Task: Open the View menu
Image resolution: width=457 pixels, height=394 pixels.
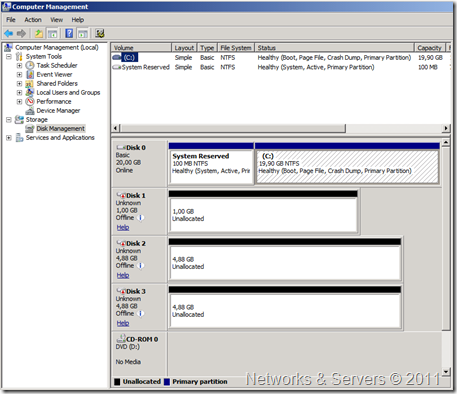Action: 57,20
